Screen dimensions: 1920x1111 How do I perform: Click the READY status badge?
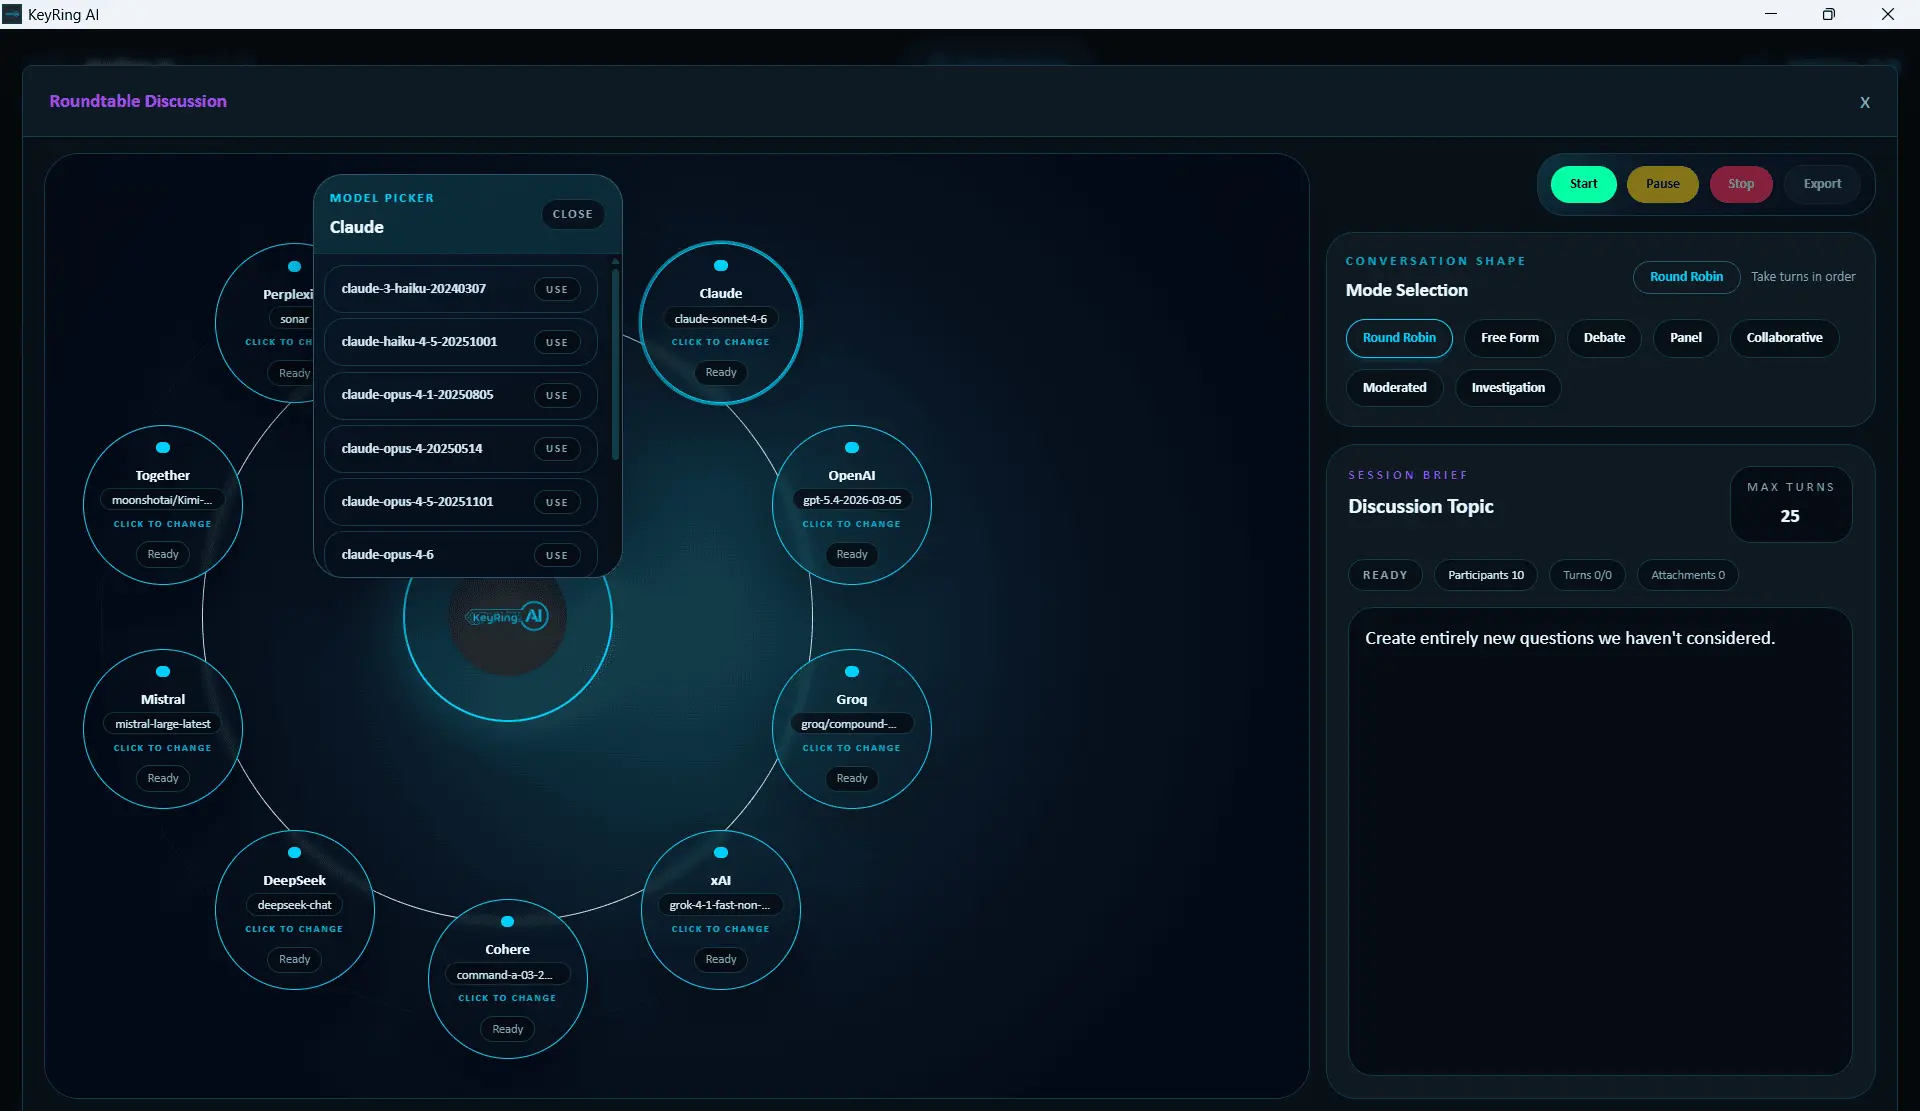(x=1385, y=575)
